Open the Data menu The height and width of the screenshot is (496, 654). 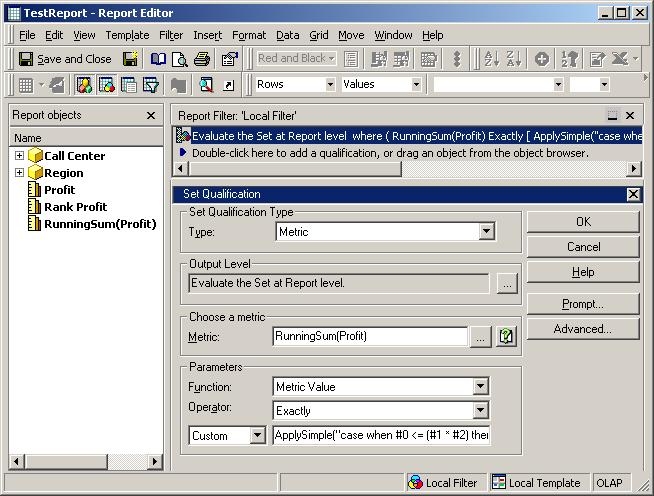coord(287,35)
